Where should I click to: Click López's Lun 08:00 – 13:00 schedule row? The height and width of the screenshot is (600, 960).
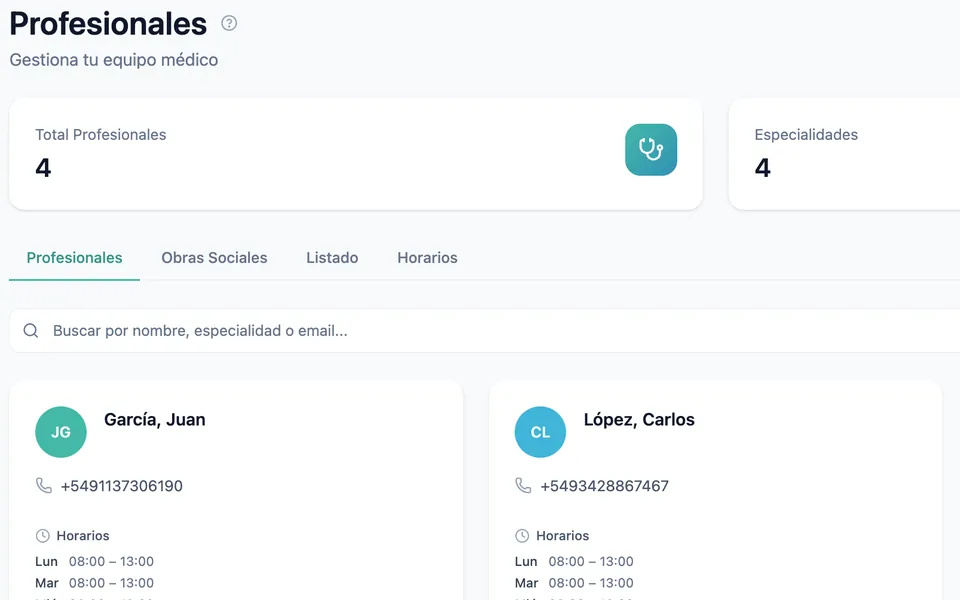pos(574,561)
